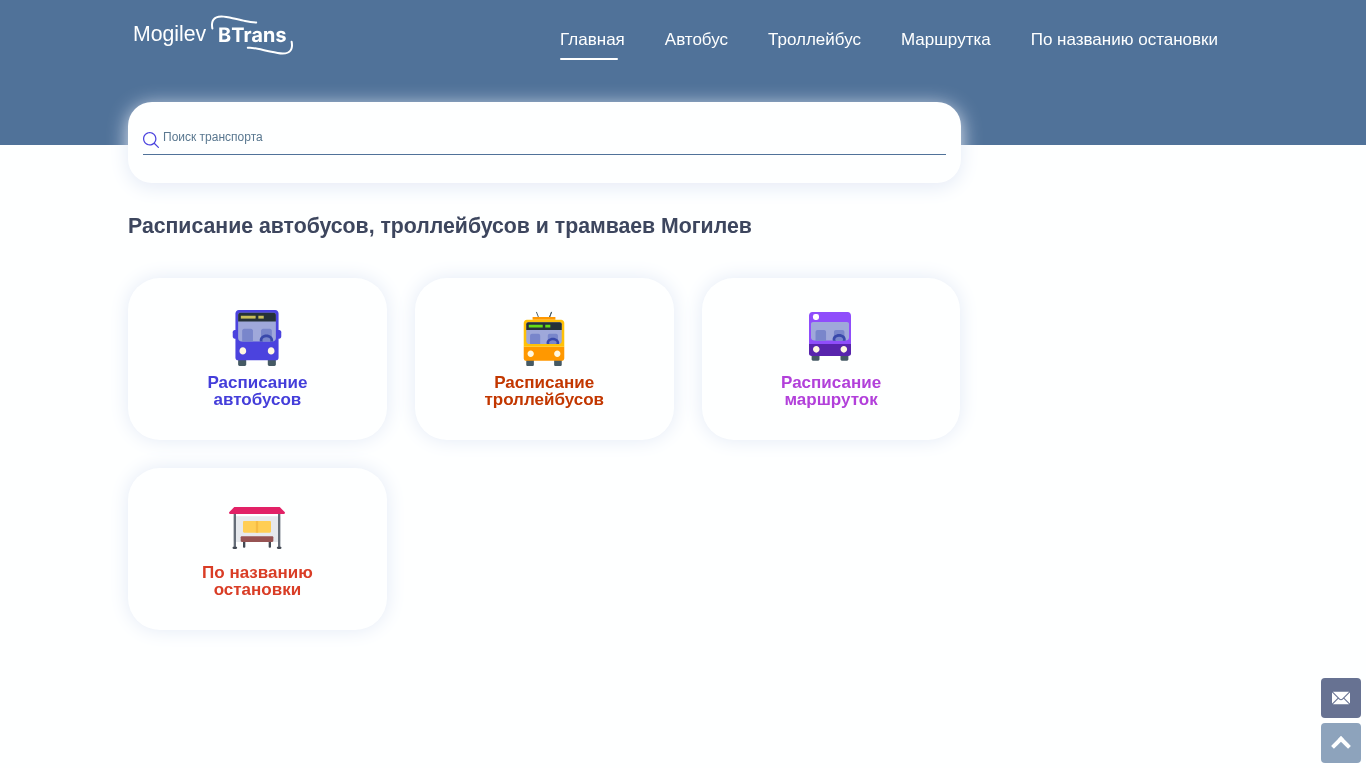
Task: Focus the Поиск транспорта search field
Action: point(550,138)
